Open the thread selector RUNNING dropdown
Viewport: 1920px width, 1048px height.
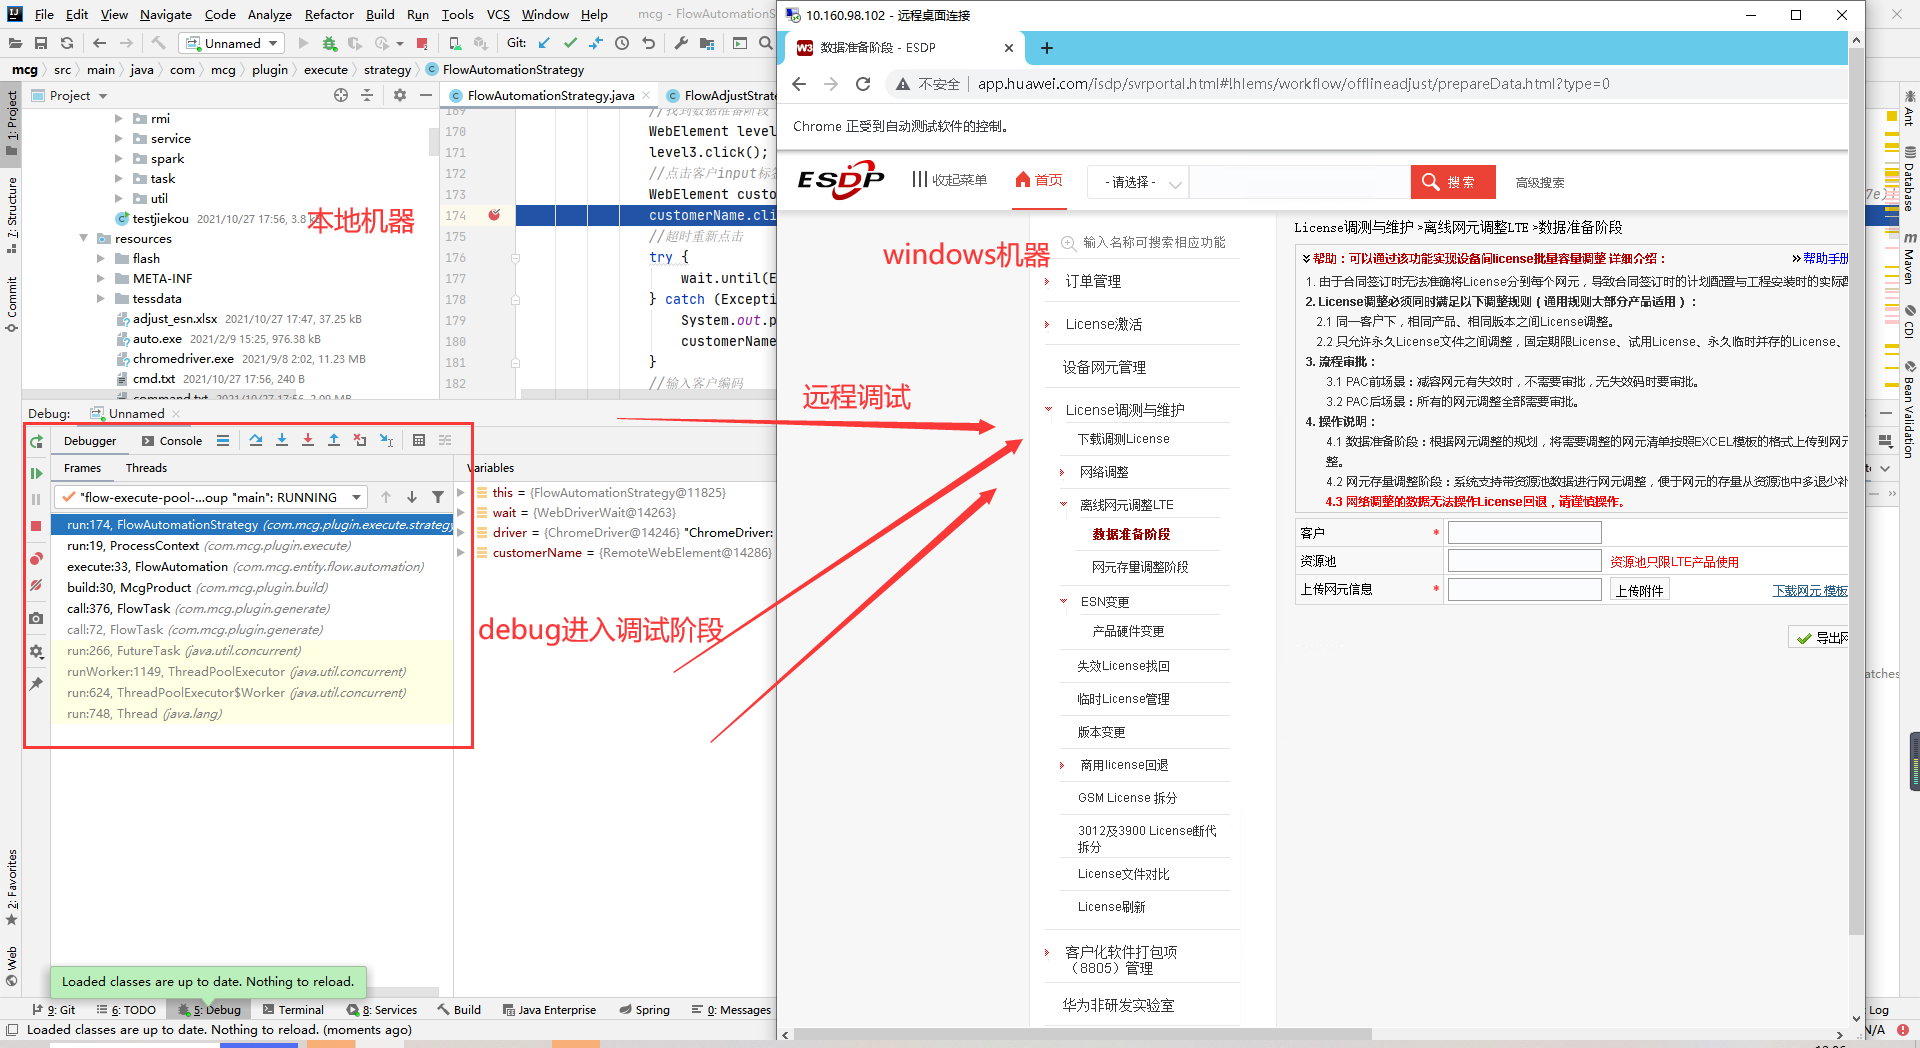click(211, 497)
